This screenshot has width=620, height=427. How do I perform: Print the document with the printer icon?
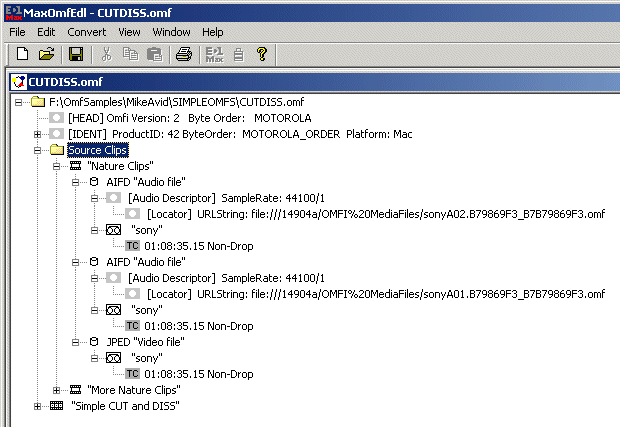point(183,54)
